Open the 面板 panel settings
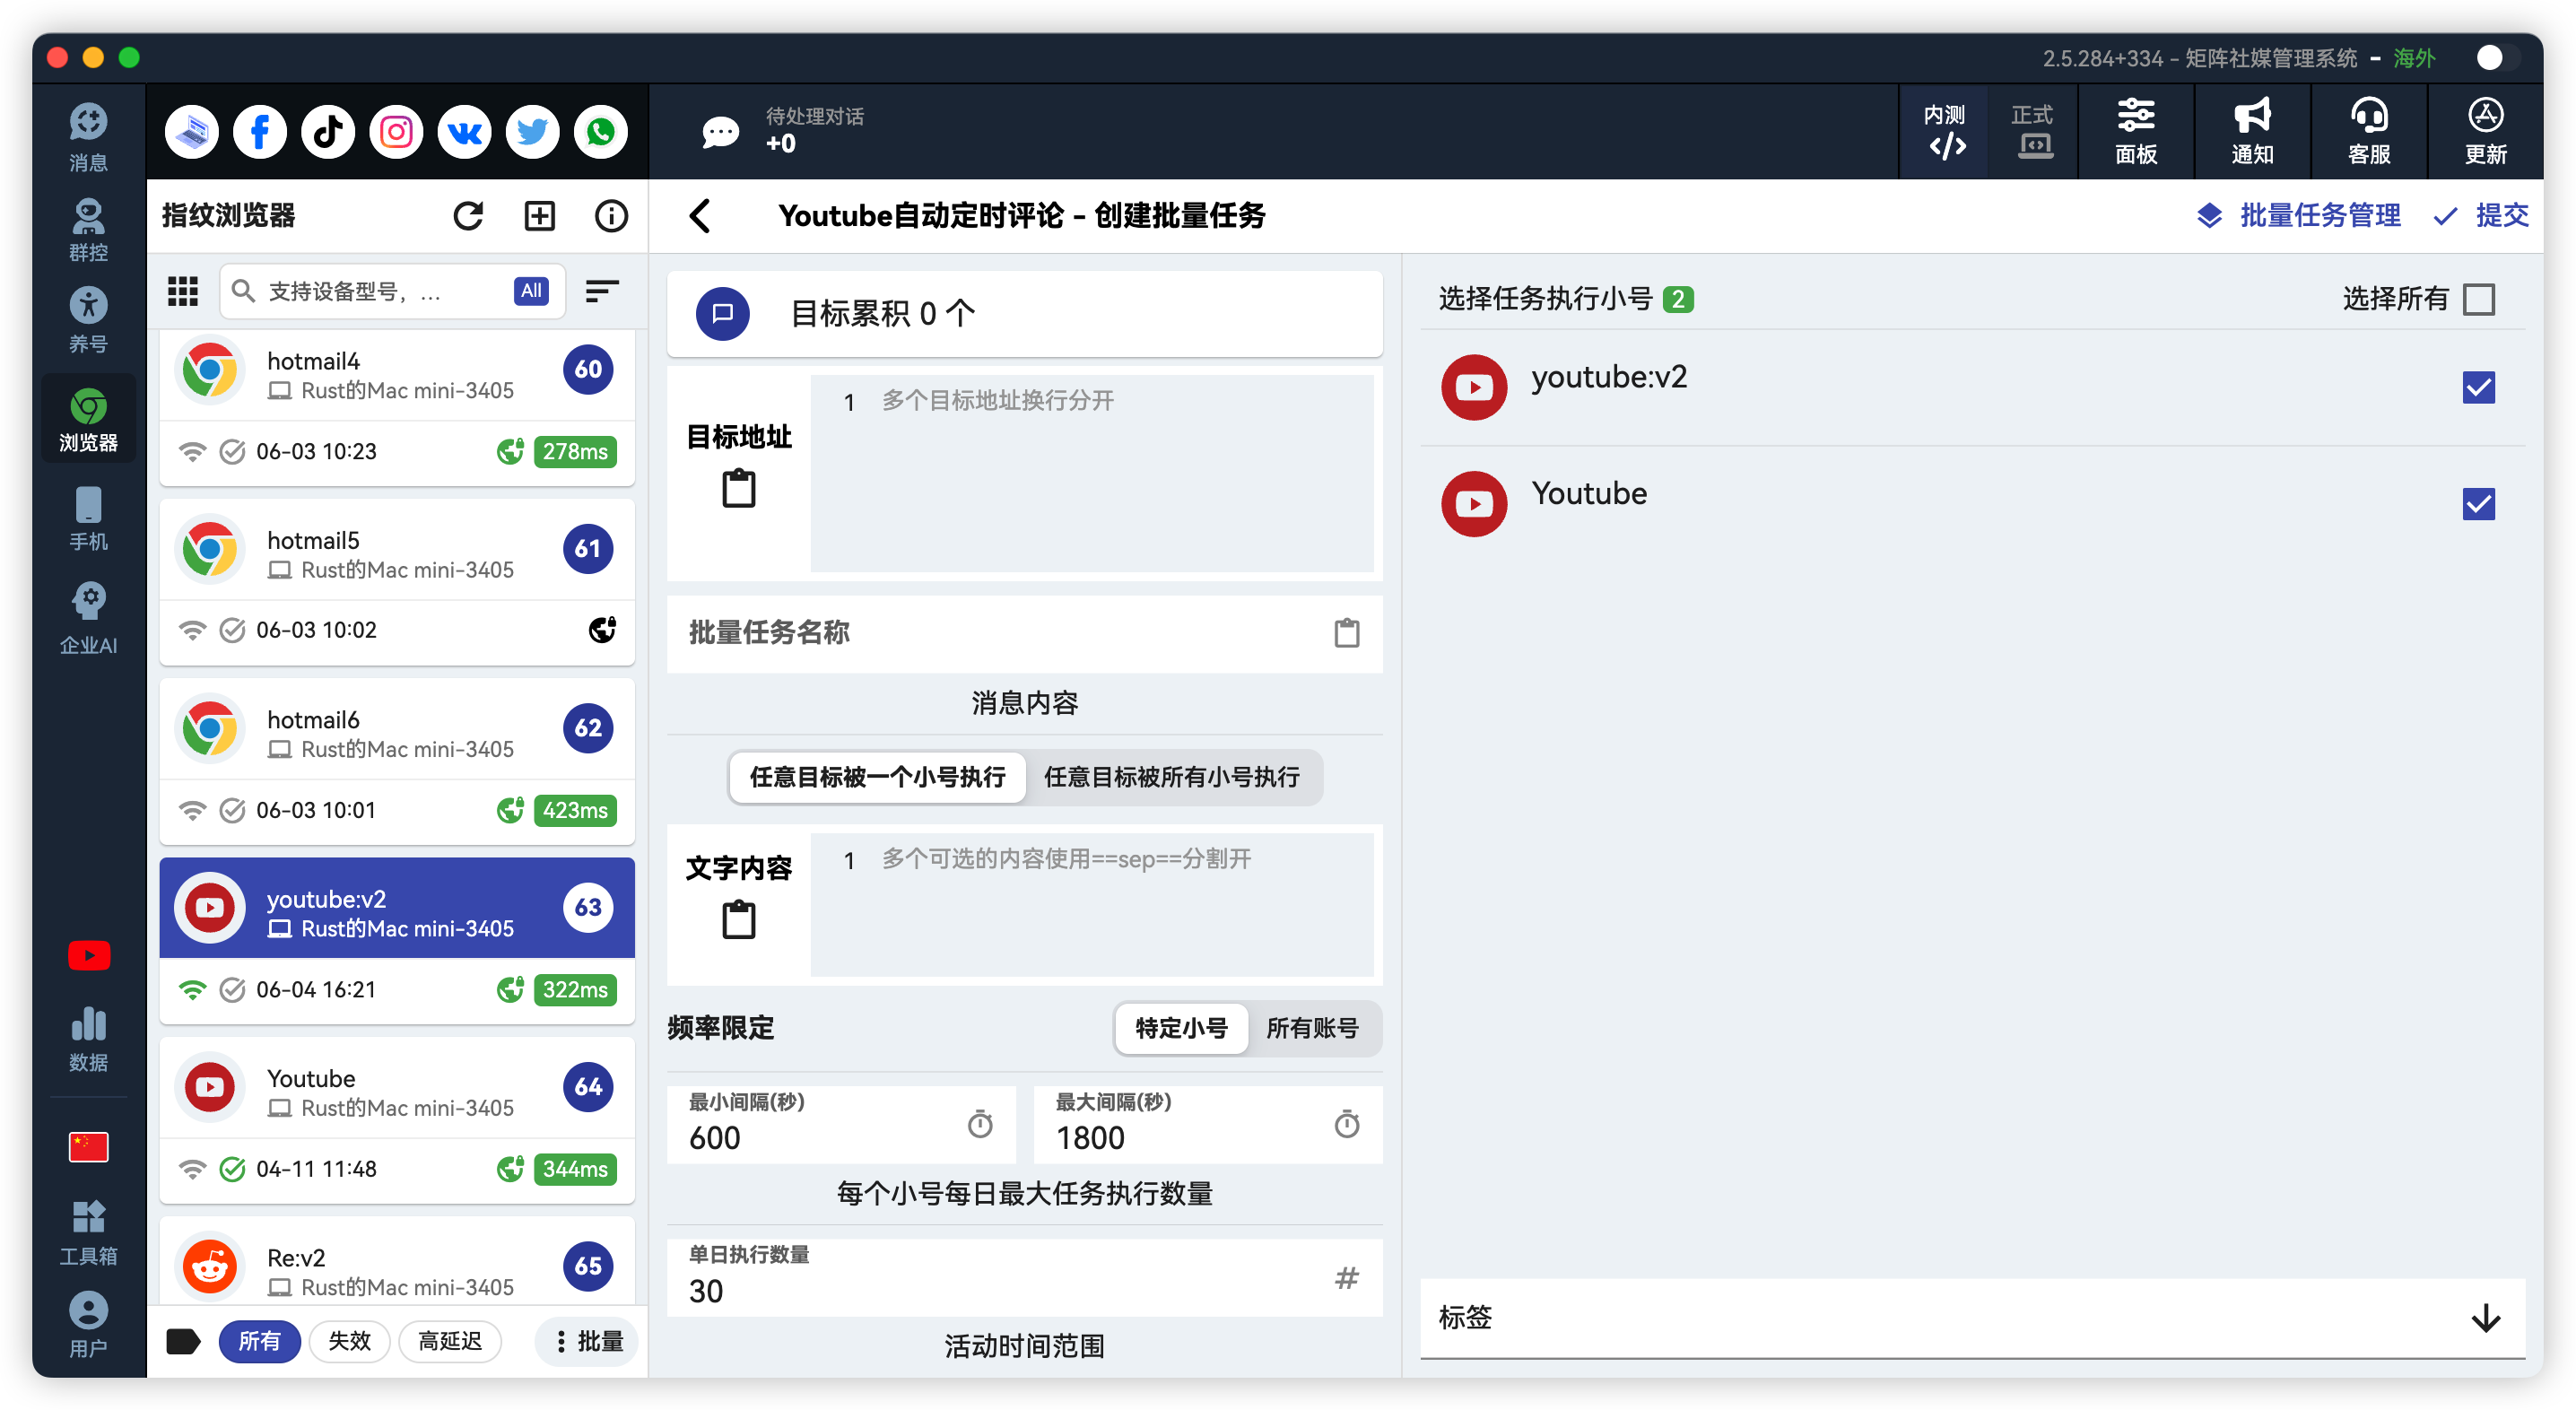This screenshot has height=1410, width=2576. click(x=2136, y=132)
